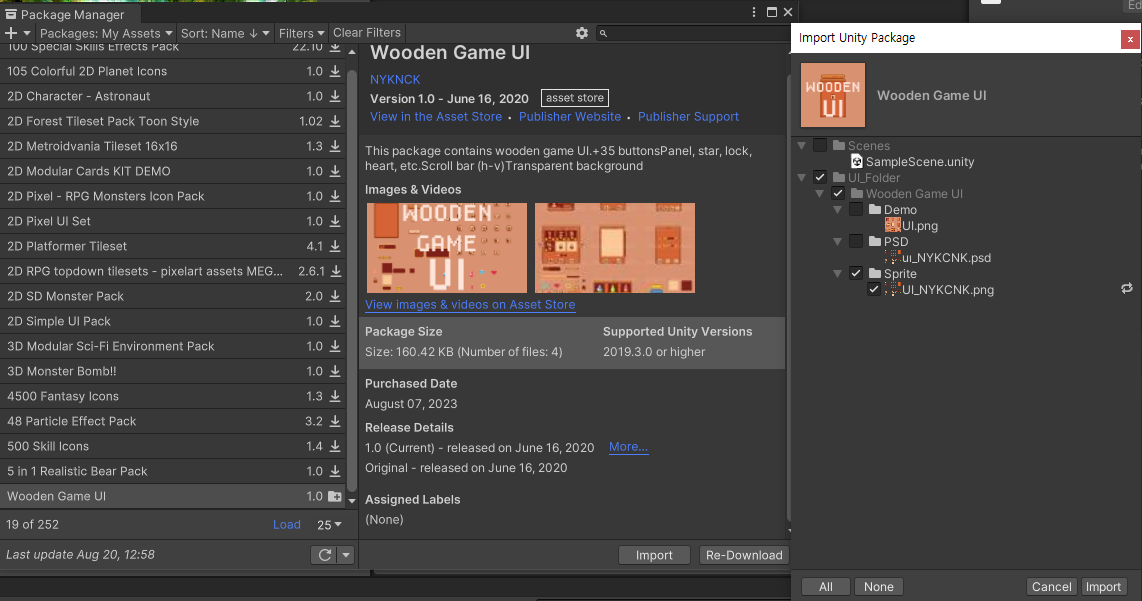Click the NYKNCK publisher link

395,79
